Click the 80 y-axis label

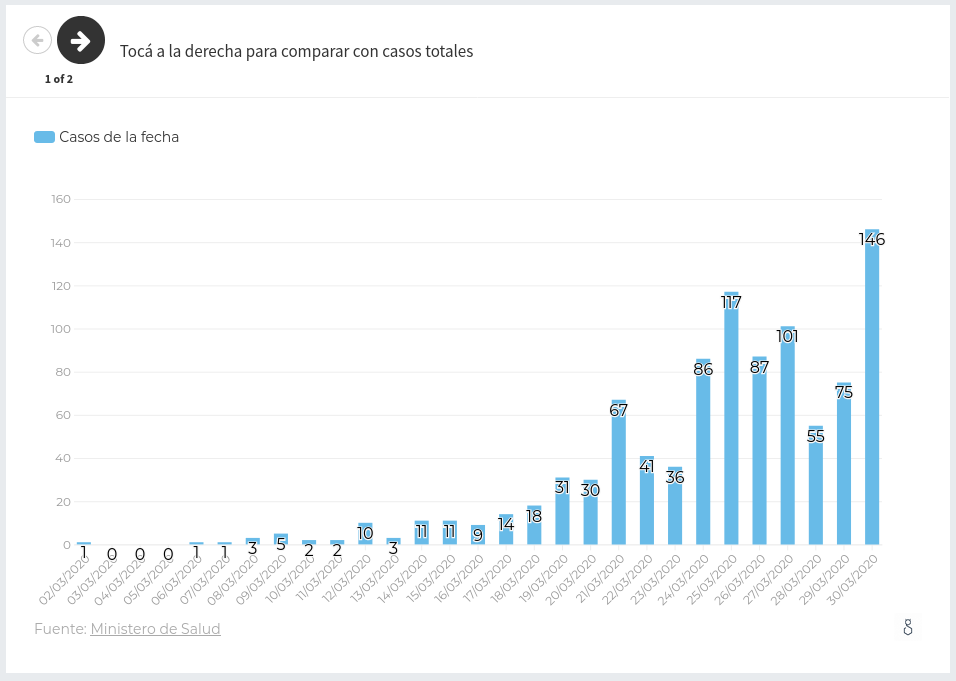[x=63, y=372]
